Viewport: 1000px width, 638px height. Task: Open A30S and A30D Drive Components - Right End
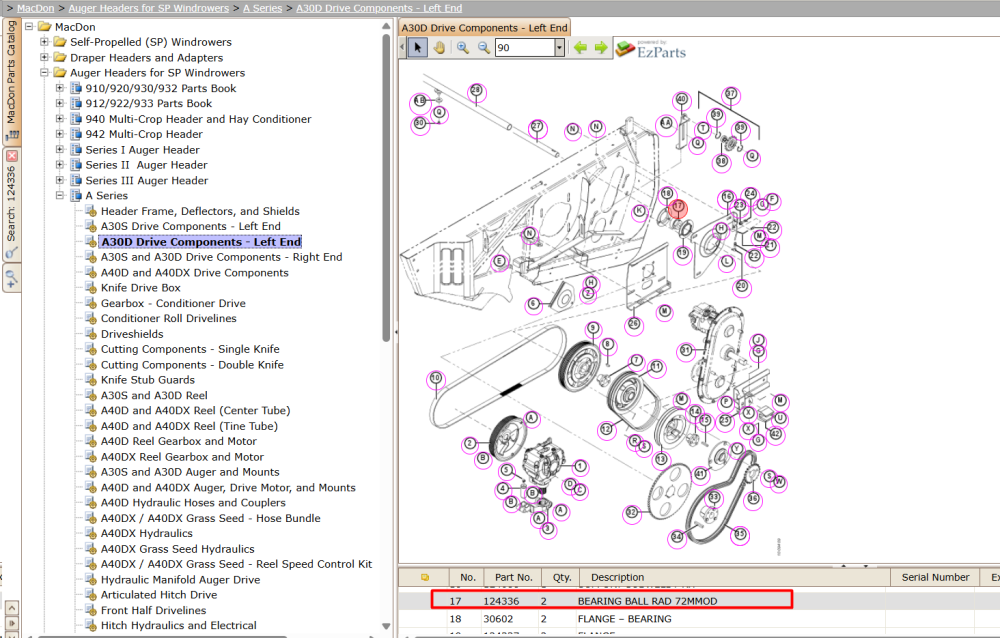(221, 257)
